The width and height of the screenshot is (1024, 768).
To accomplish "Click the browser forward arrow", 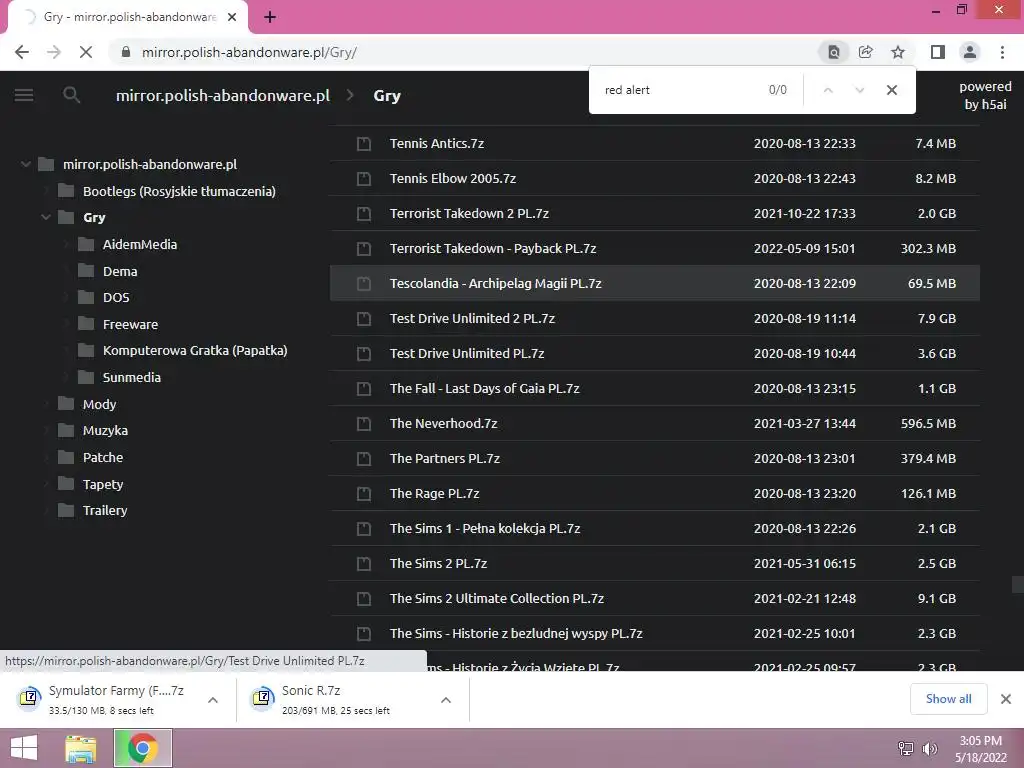I will [x=54, y=52].
